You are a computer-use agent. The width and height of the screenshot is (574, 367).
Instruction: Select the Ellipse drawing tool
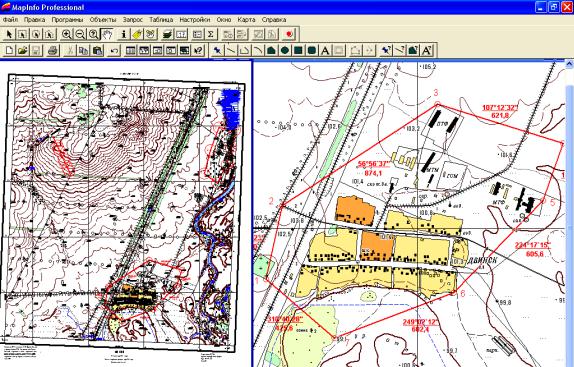(x=285, y=50)
